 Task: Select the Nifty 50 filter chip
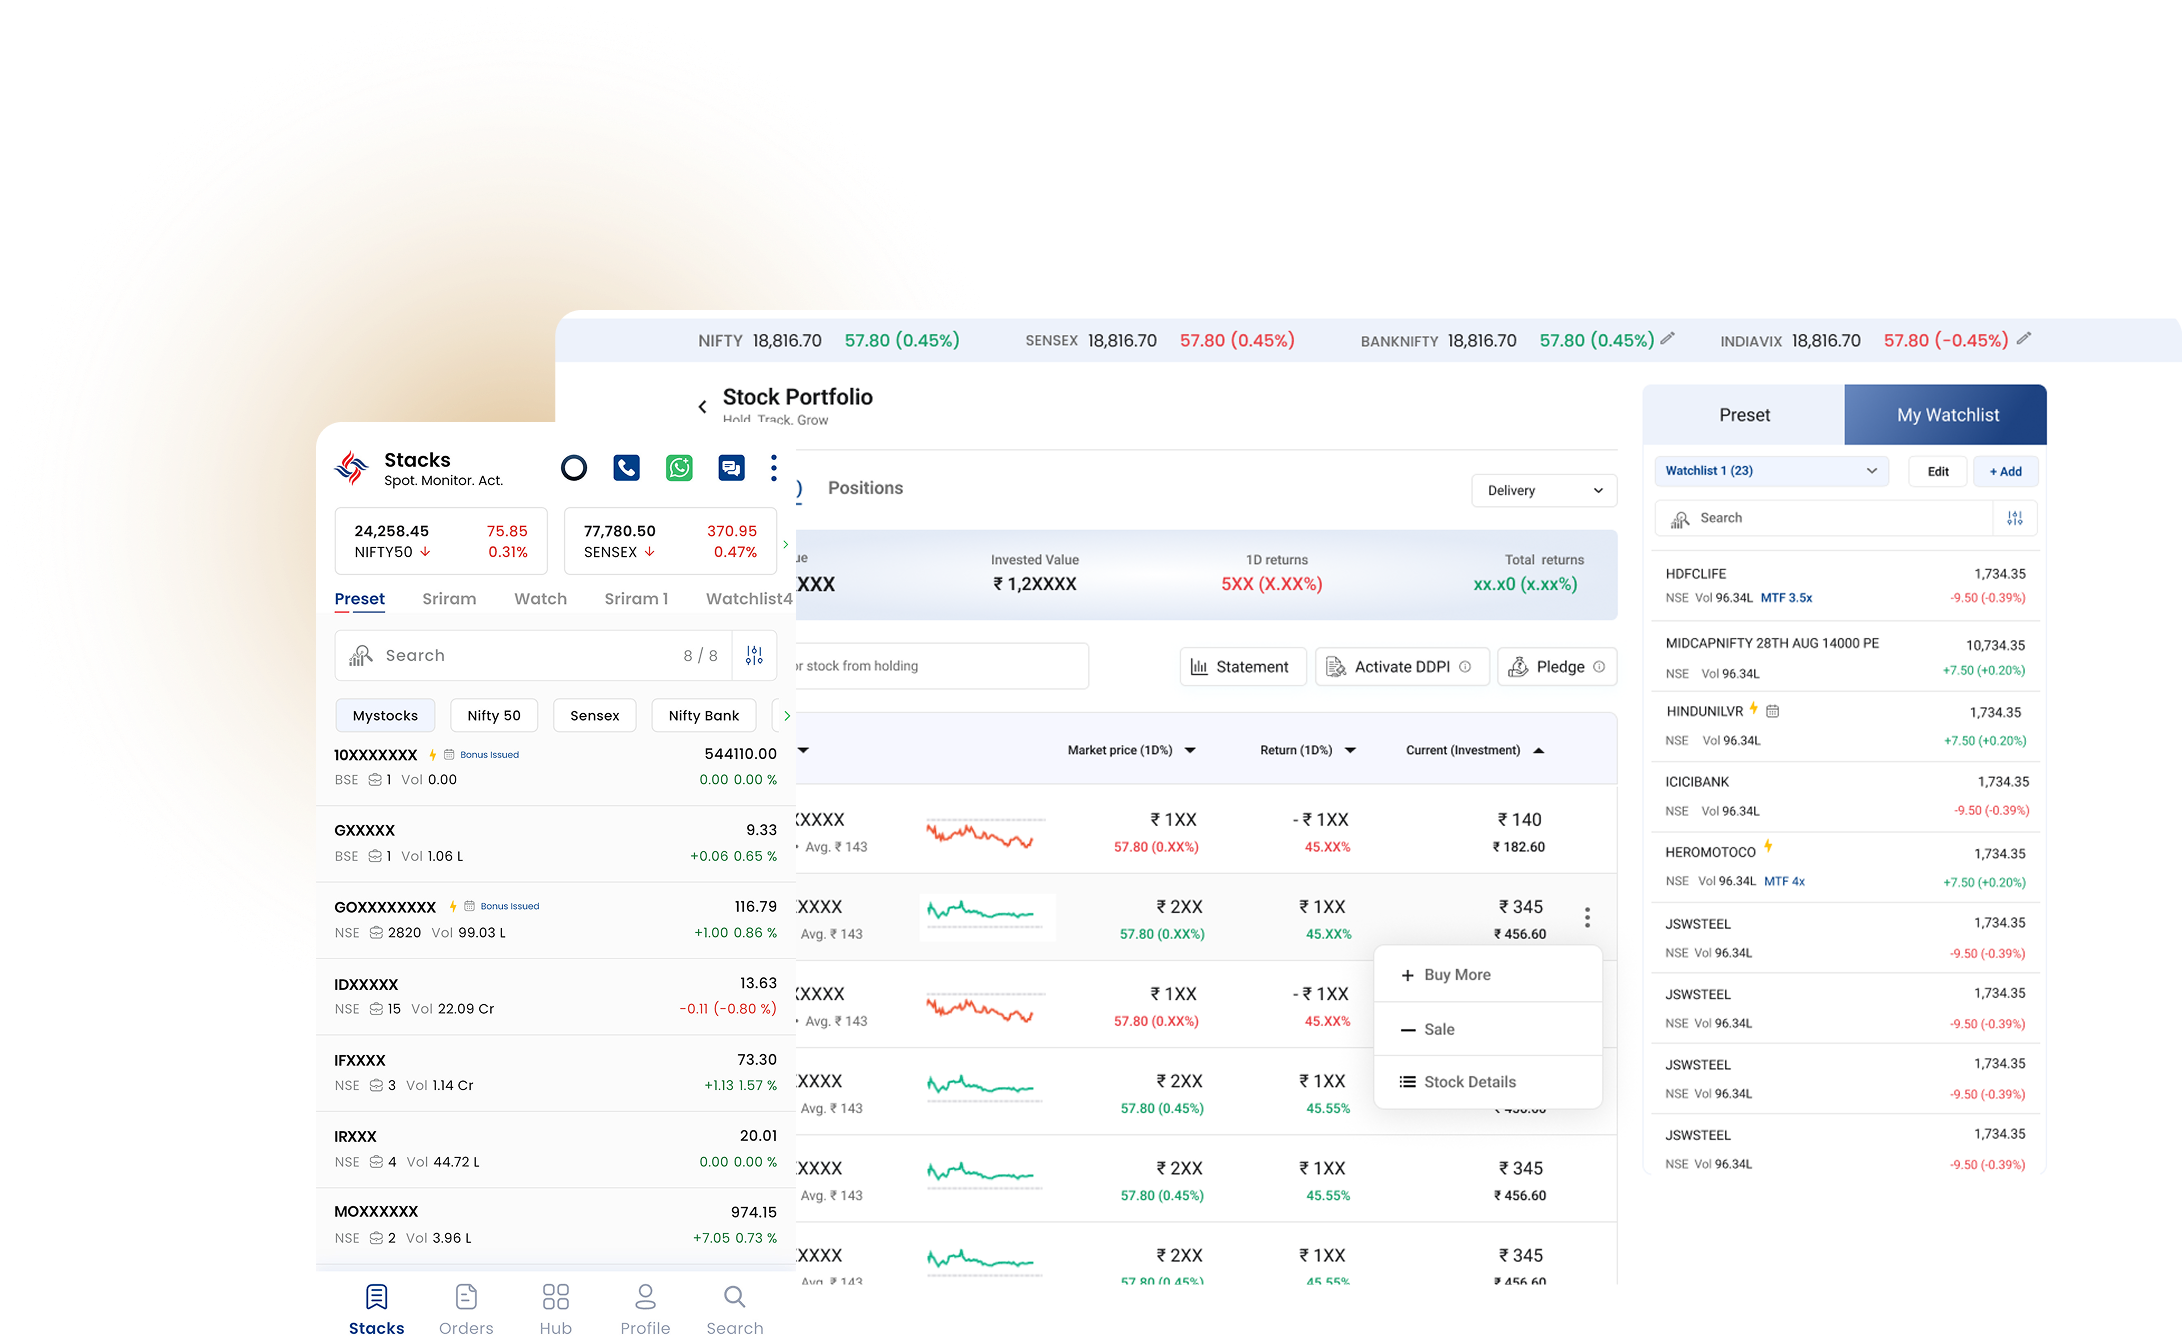[494, 716]
